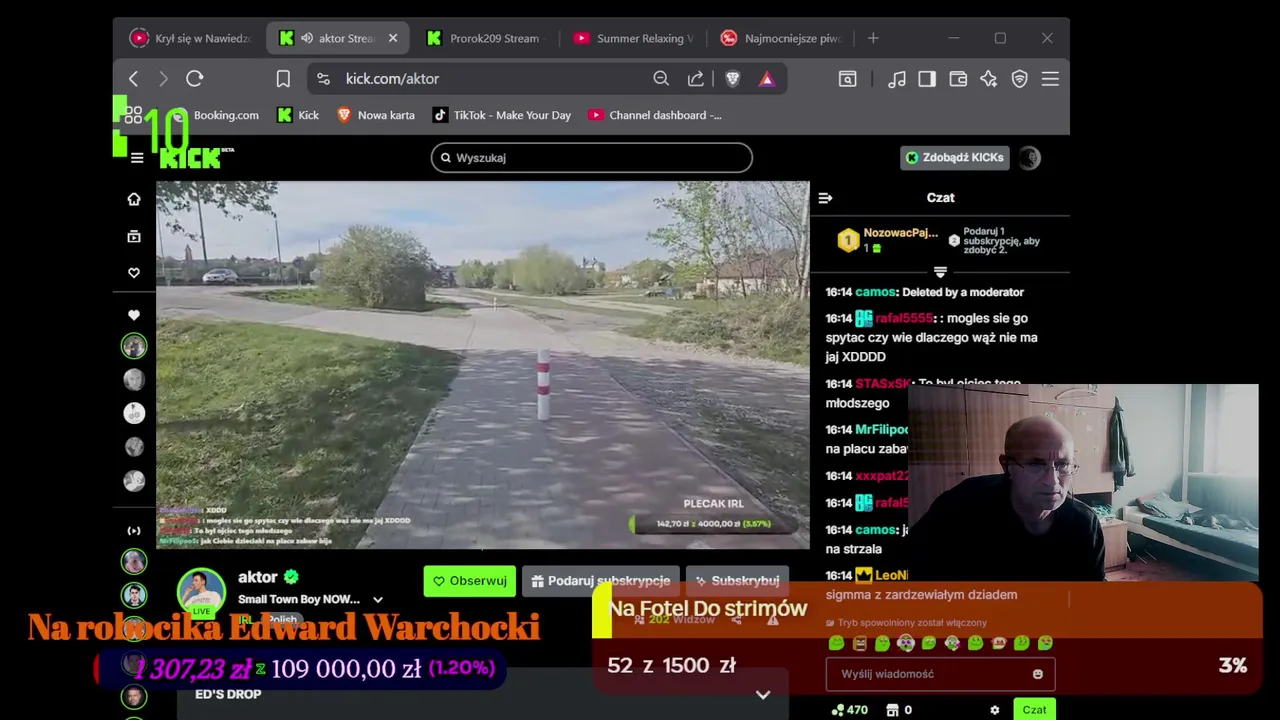
Task: Click the Zdobądź KICKs button
Action: [x=955, y=158]
